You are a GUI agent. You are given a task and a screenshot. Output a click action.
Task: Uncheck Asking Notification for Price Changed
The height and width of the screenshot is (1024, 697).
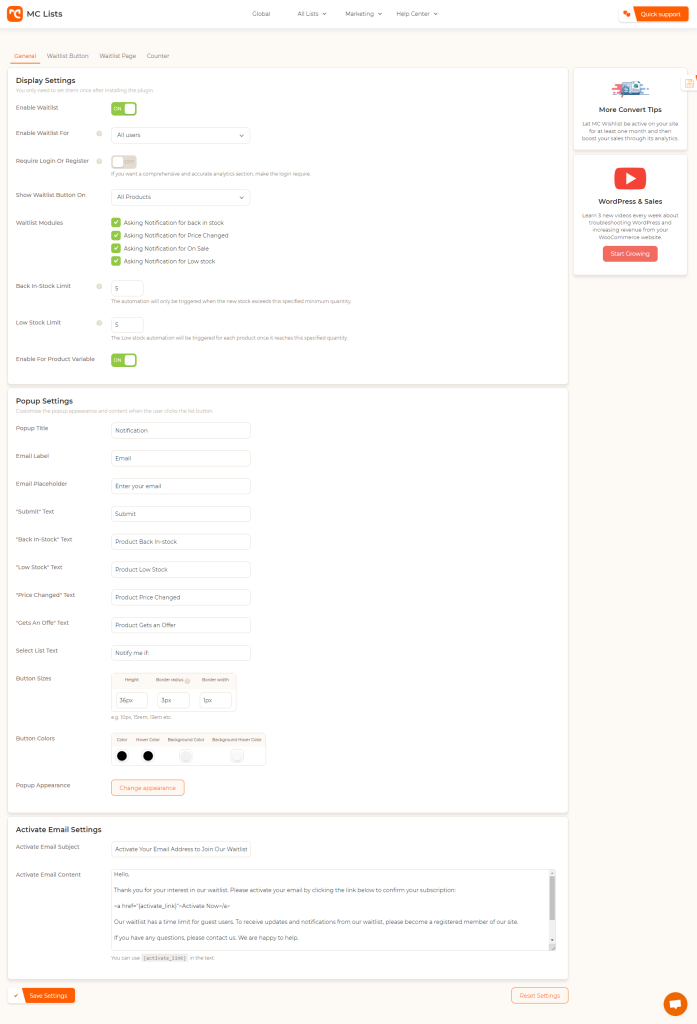click(x=116, y=235)
